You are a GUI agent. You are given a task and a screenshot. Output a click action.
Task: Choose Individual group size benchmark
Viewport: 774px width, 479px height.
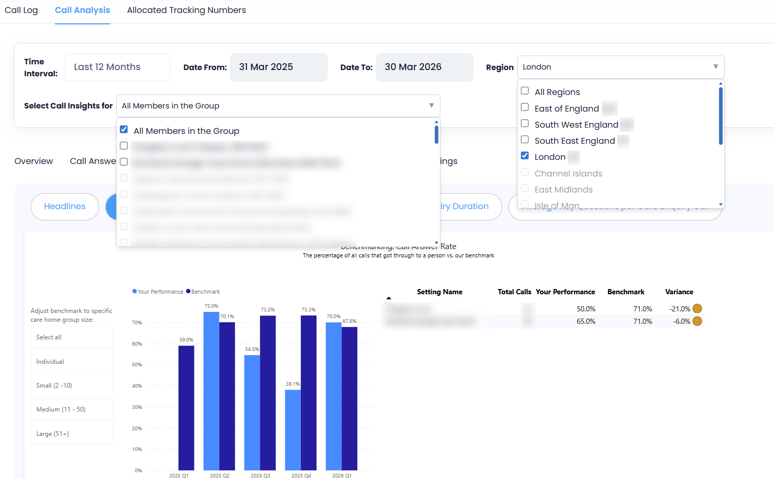pyautogui.click(x=72, y=361)
